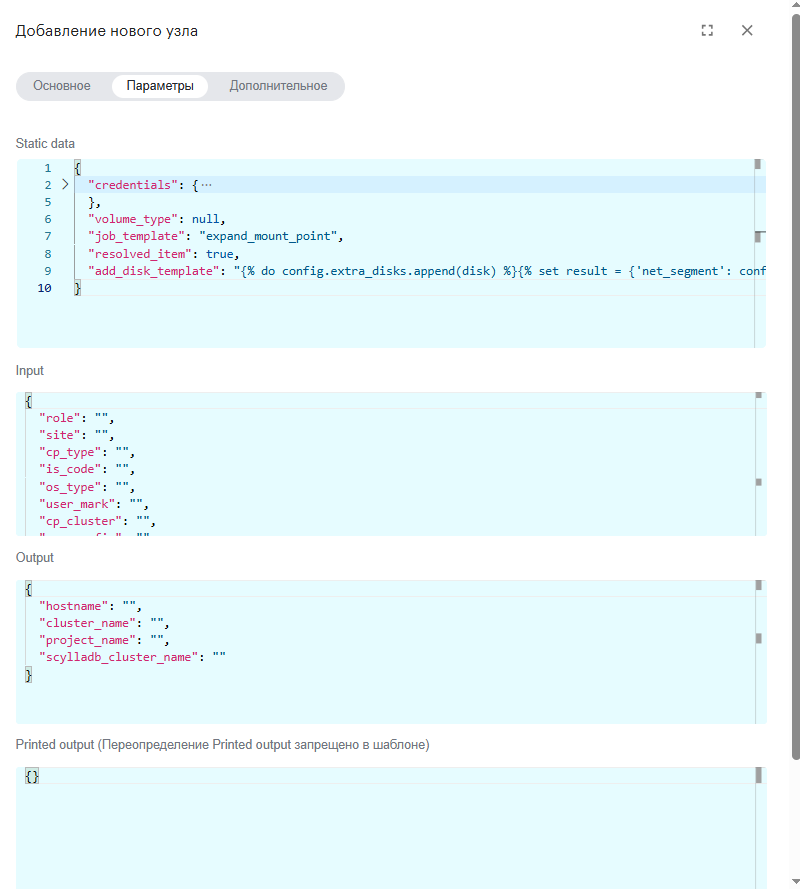800x889 pixels.
Task: Click the "job_template" key
Action: [136, 236]
